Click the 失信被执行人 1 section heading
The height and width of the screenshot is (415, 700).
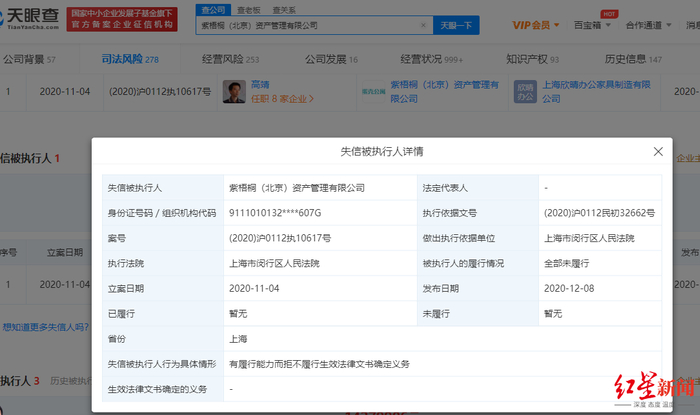pos(30,158)
